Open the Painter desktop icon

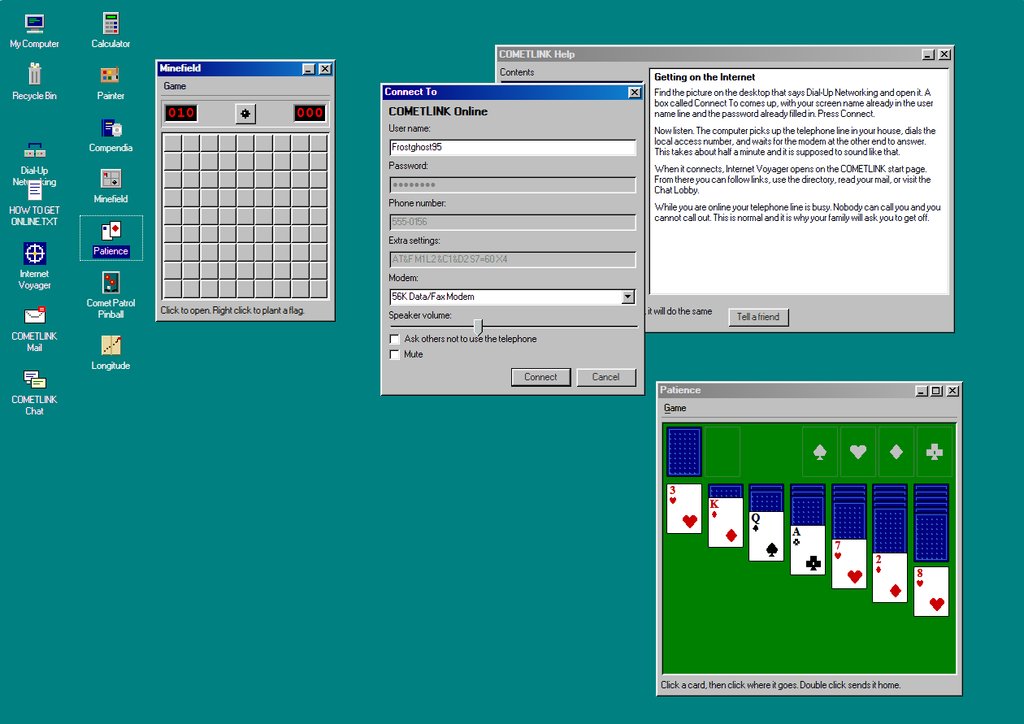tap(110, 82)
